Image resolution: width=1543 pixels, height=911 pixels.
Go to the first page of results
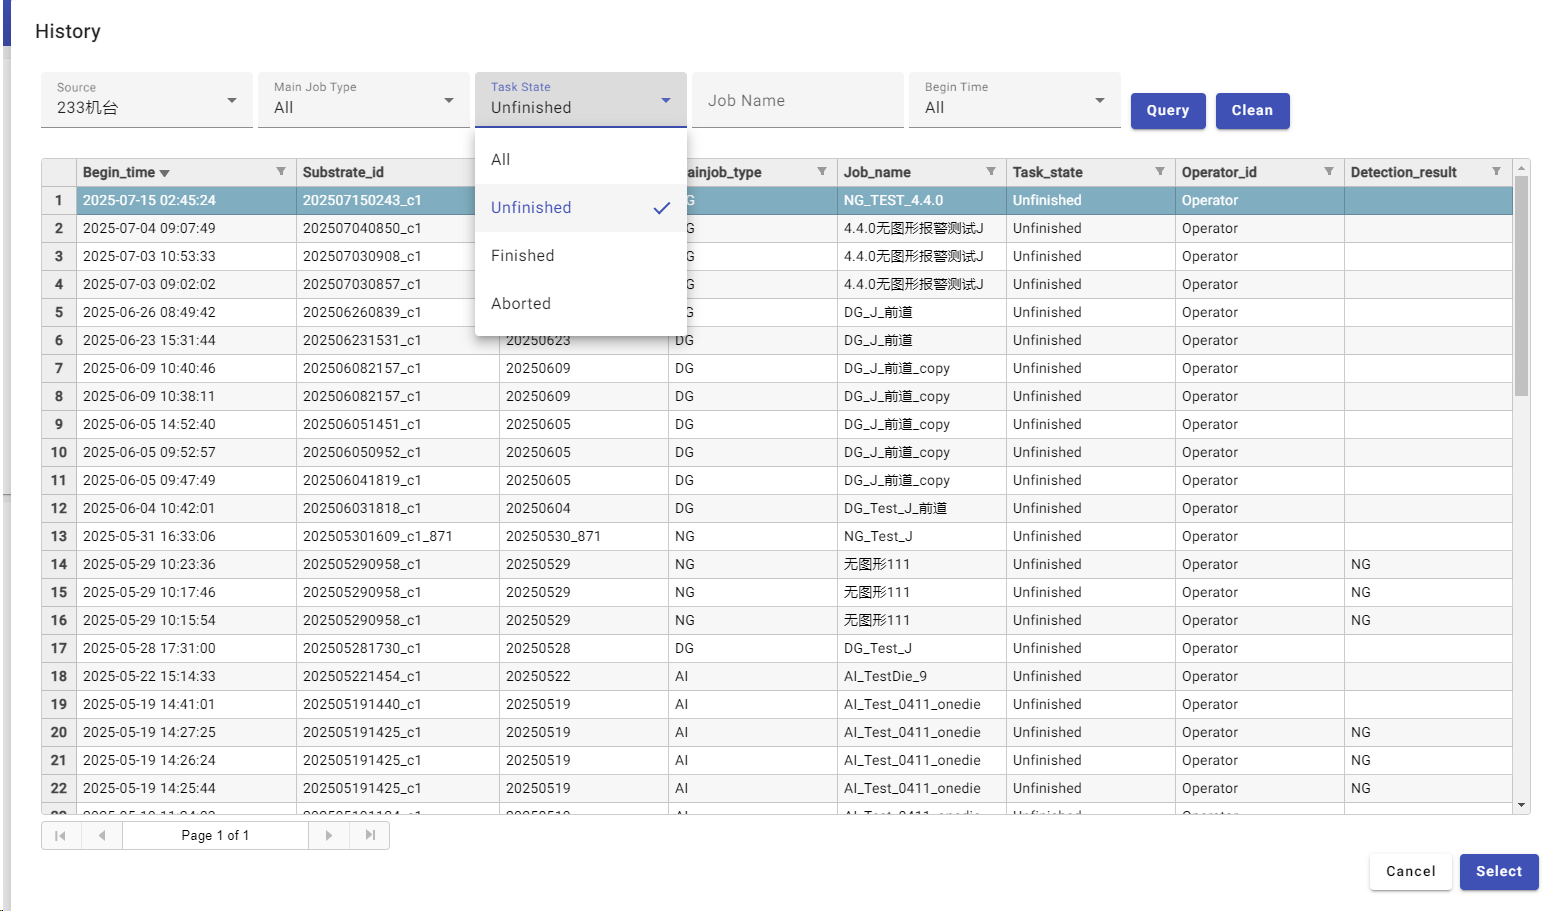(60, 835)
